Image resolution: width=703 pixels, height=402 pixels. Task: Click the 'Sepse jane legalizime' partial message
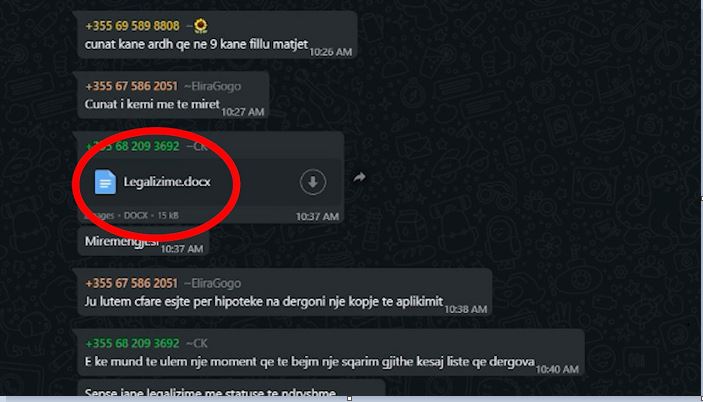pos(210,393)
